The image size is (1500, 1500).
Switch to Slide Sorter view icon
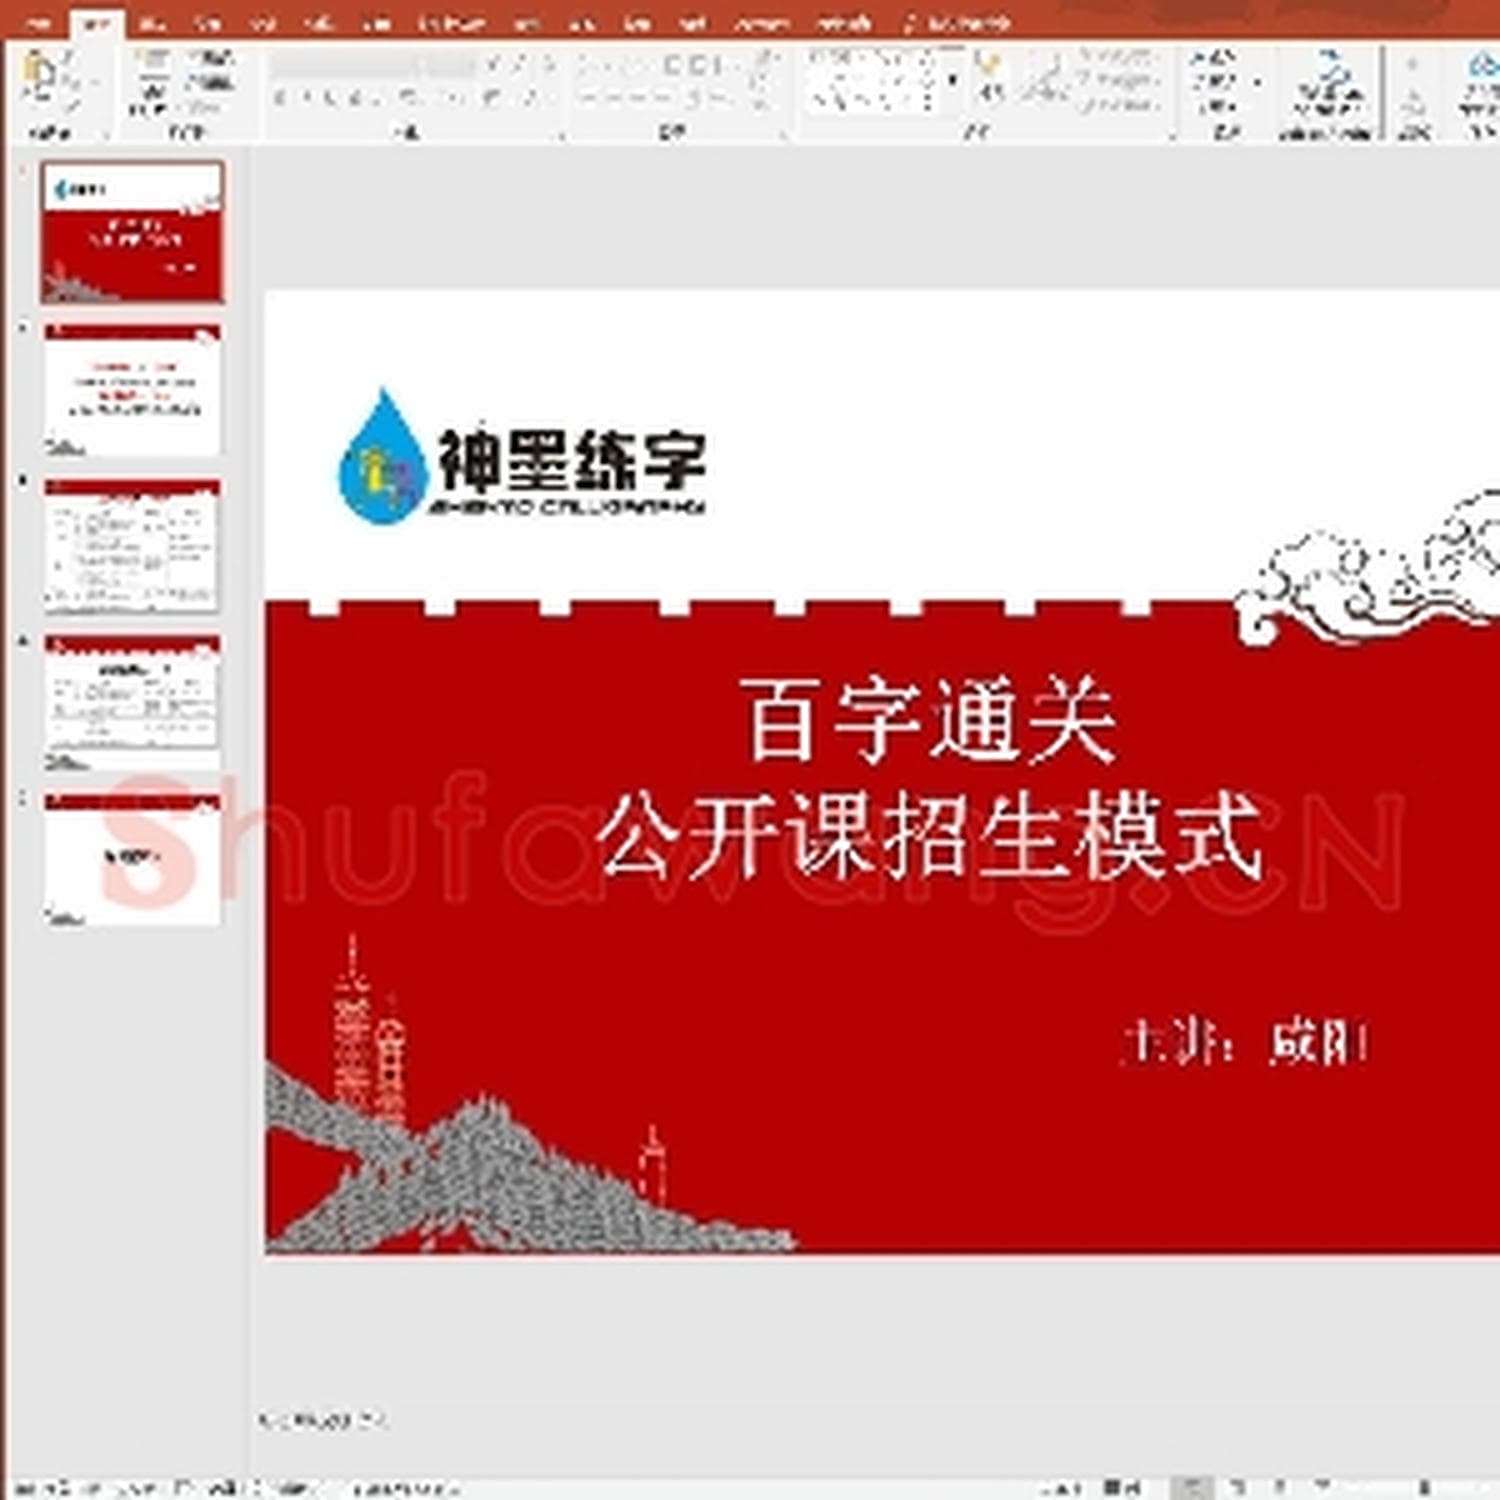tap(1238, 1487)
